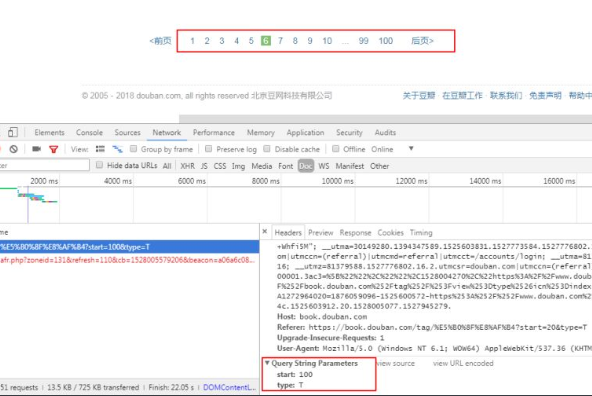Filter requests by Font
Image resolution: width=592 pixels, height=396 pixels.
click(286, 166)
